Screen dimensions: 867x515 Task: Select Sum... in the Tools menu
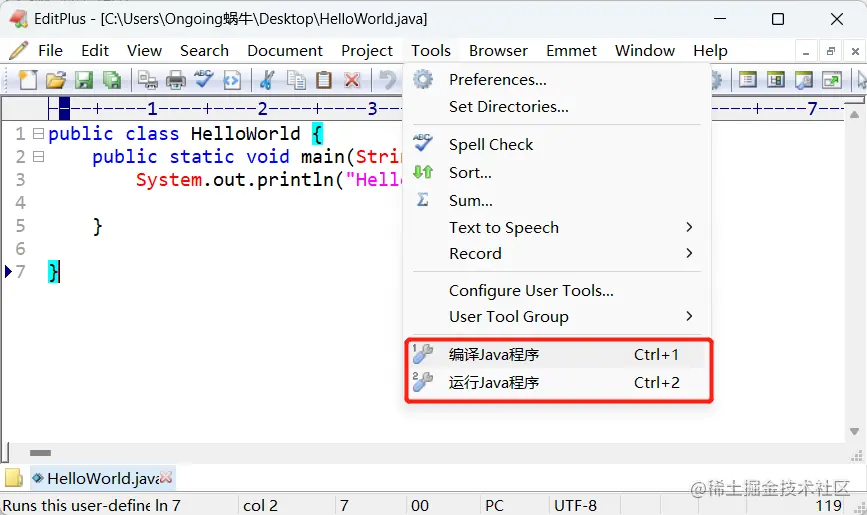point(557,200)
